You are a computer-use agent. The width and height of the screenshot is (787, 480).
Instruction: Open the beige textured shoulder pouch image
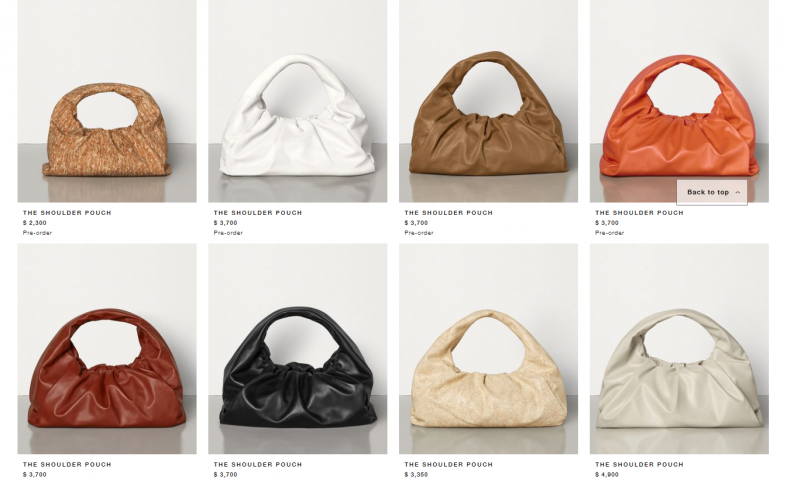488,349
